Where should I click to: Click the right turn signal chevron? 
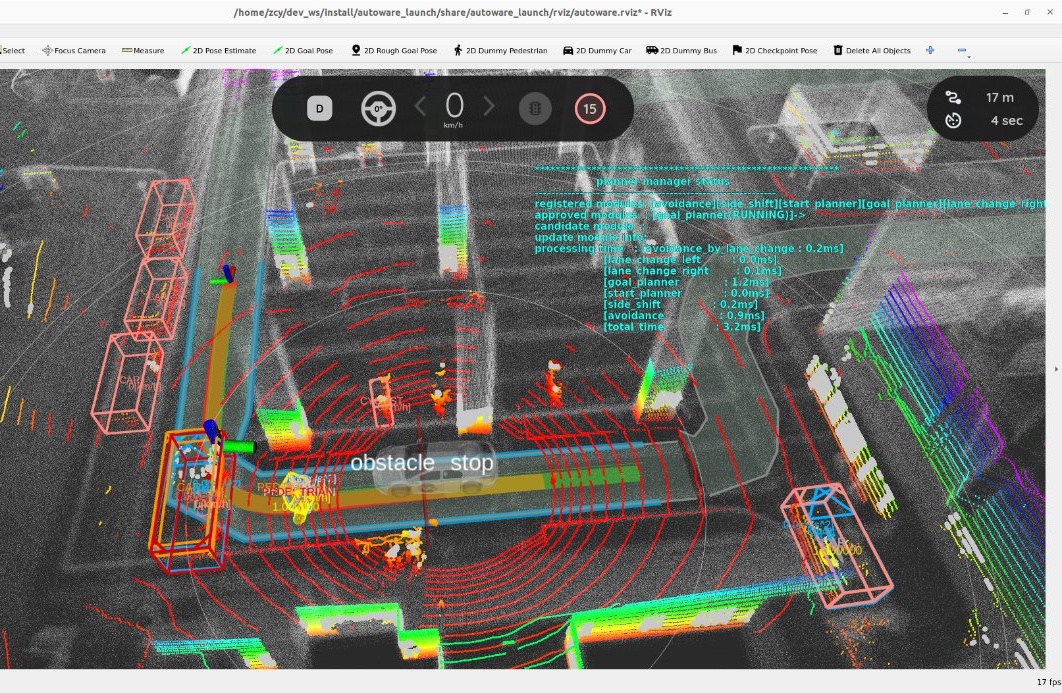tap(489, 107)
